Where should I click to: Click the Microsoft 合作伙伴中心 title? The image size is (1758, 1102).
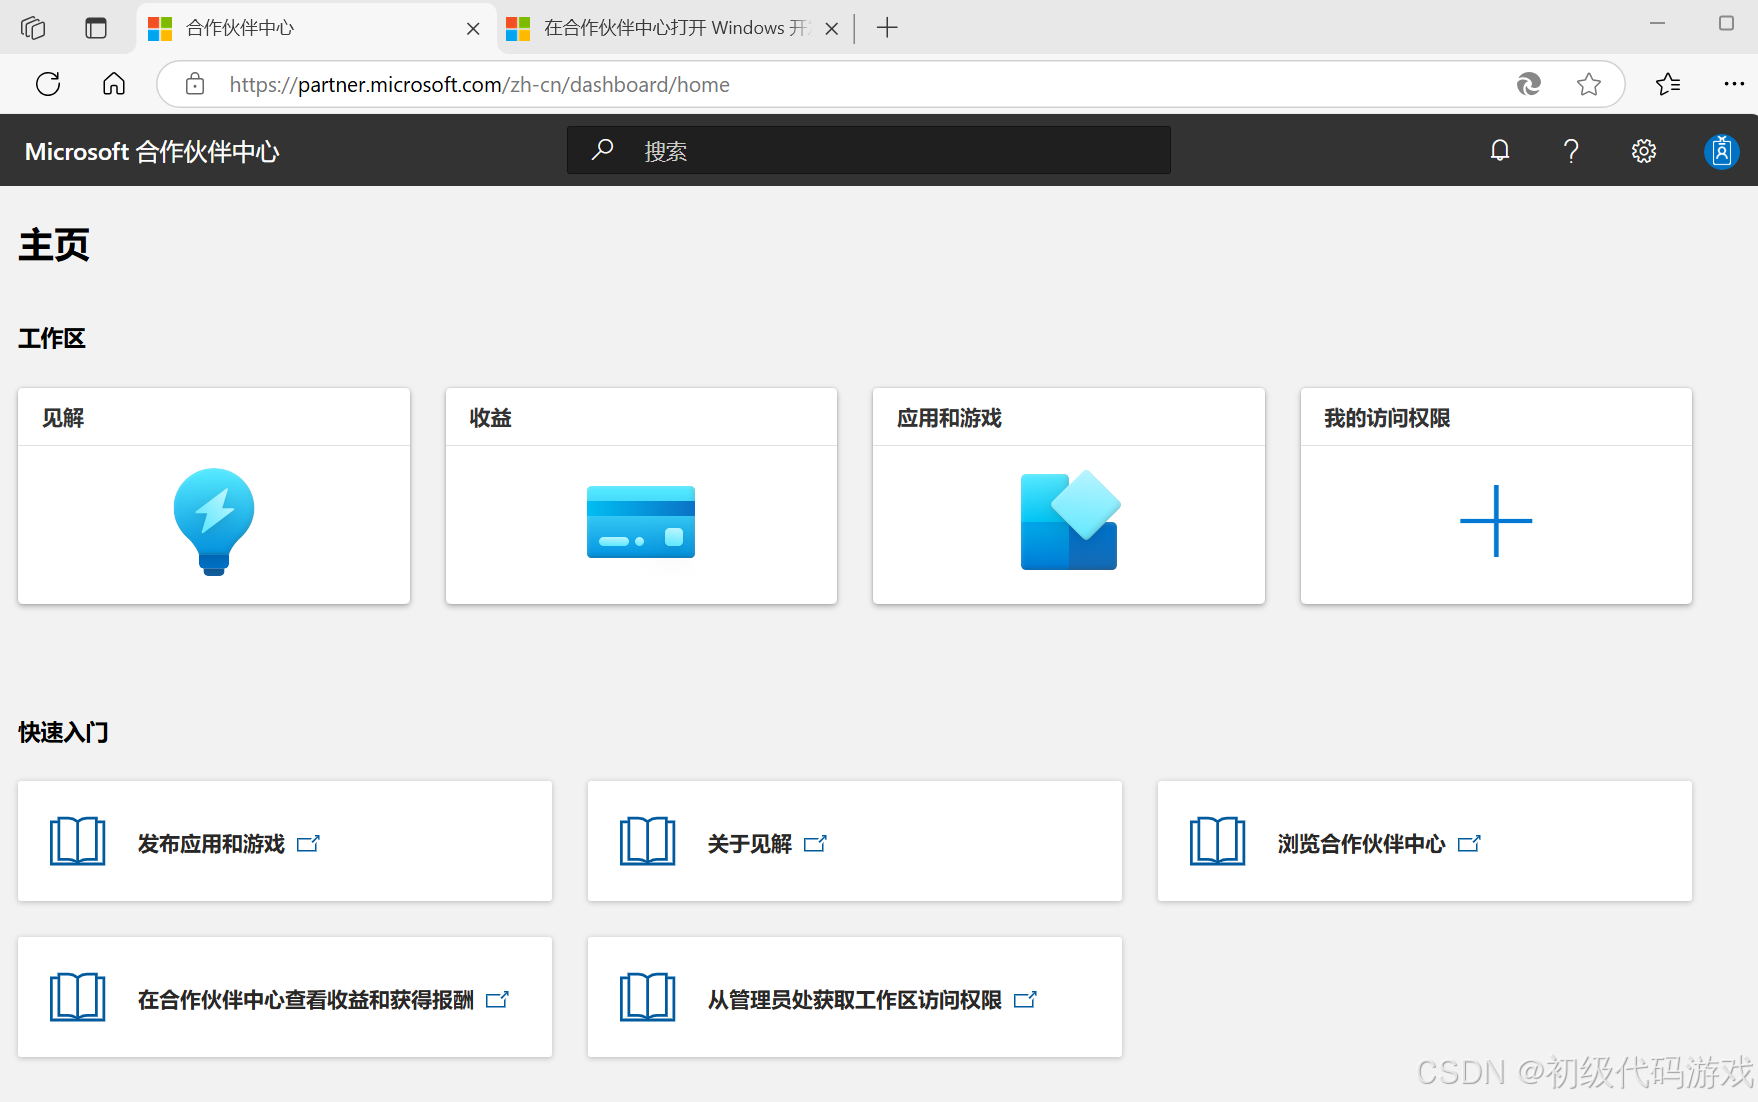tap(152, 152)
